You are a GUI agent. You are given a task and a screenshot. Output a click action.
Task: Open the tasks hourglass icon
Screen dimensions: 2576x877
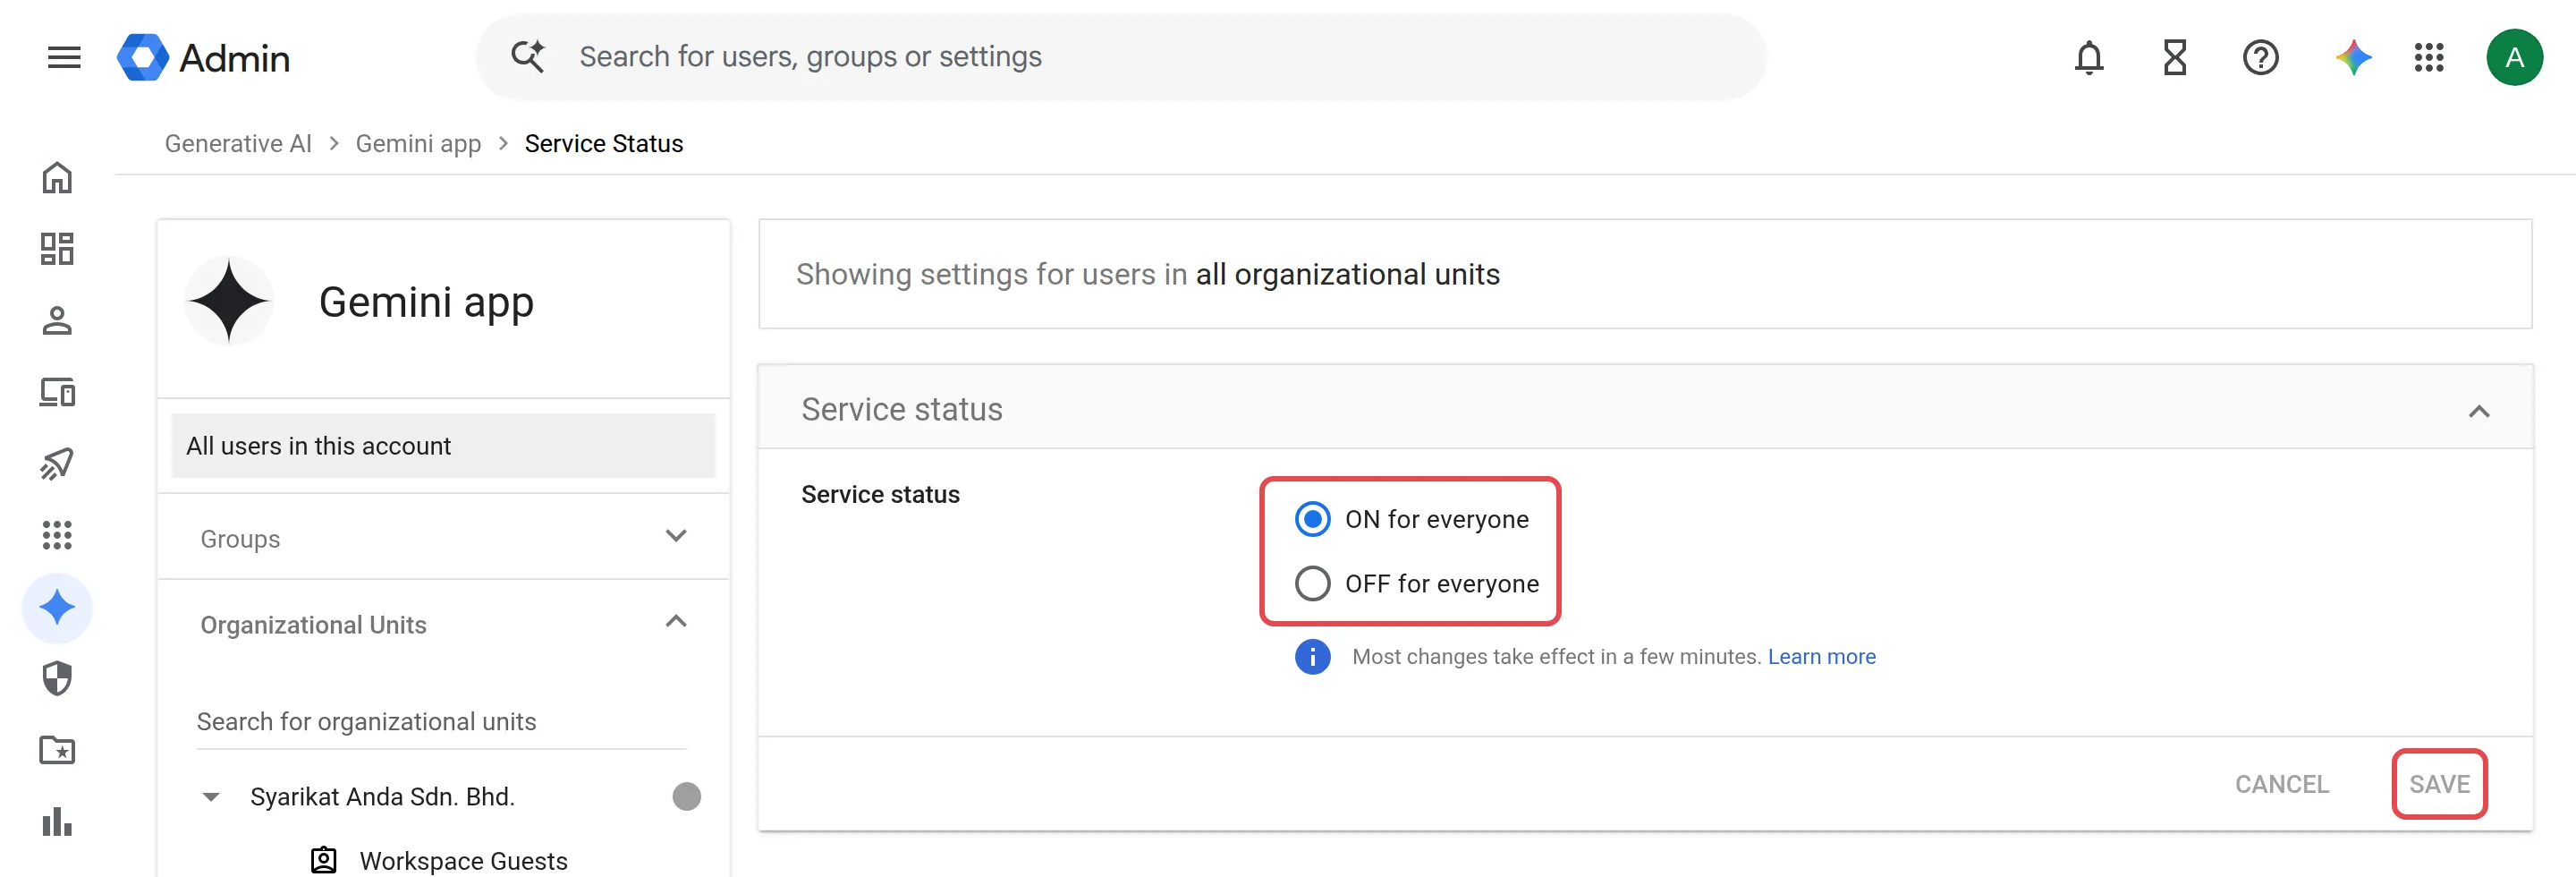click(2174, 58)
